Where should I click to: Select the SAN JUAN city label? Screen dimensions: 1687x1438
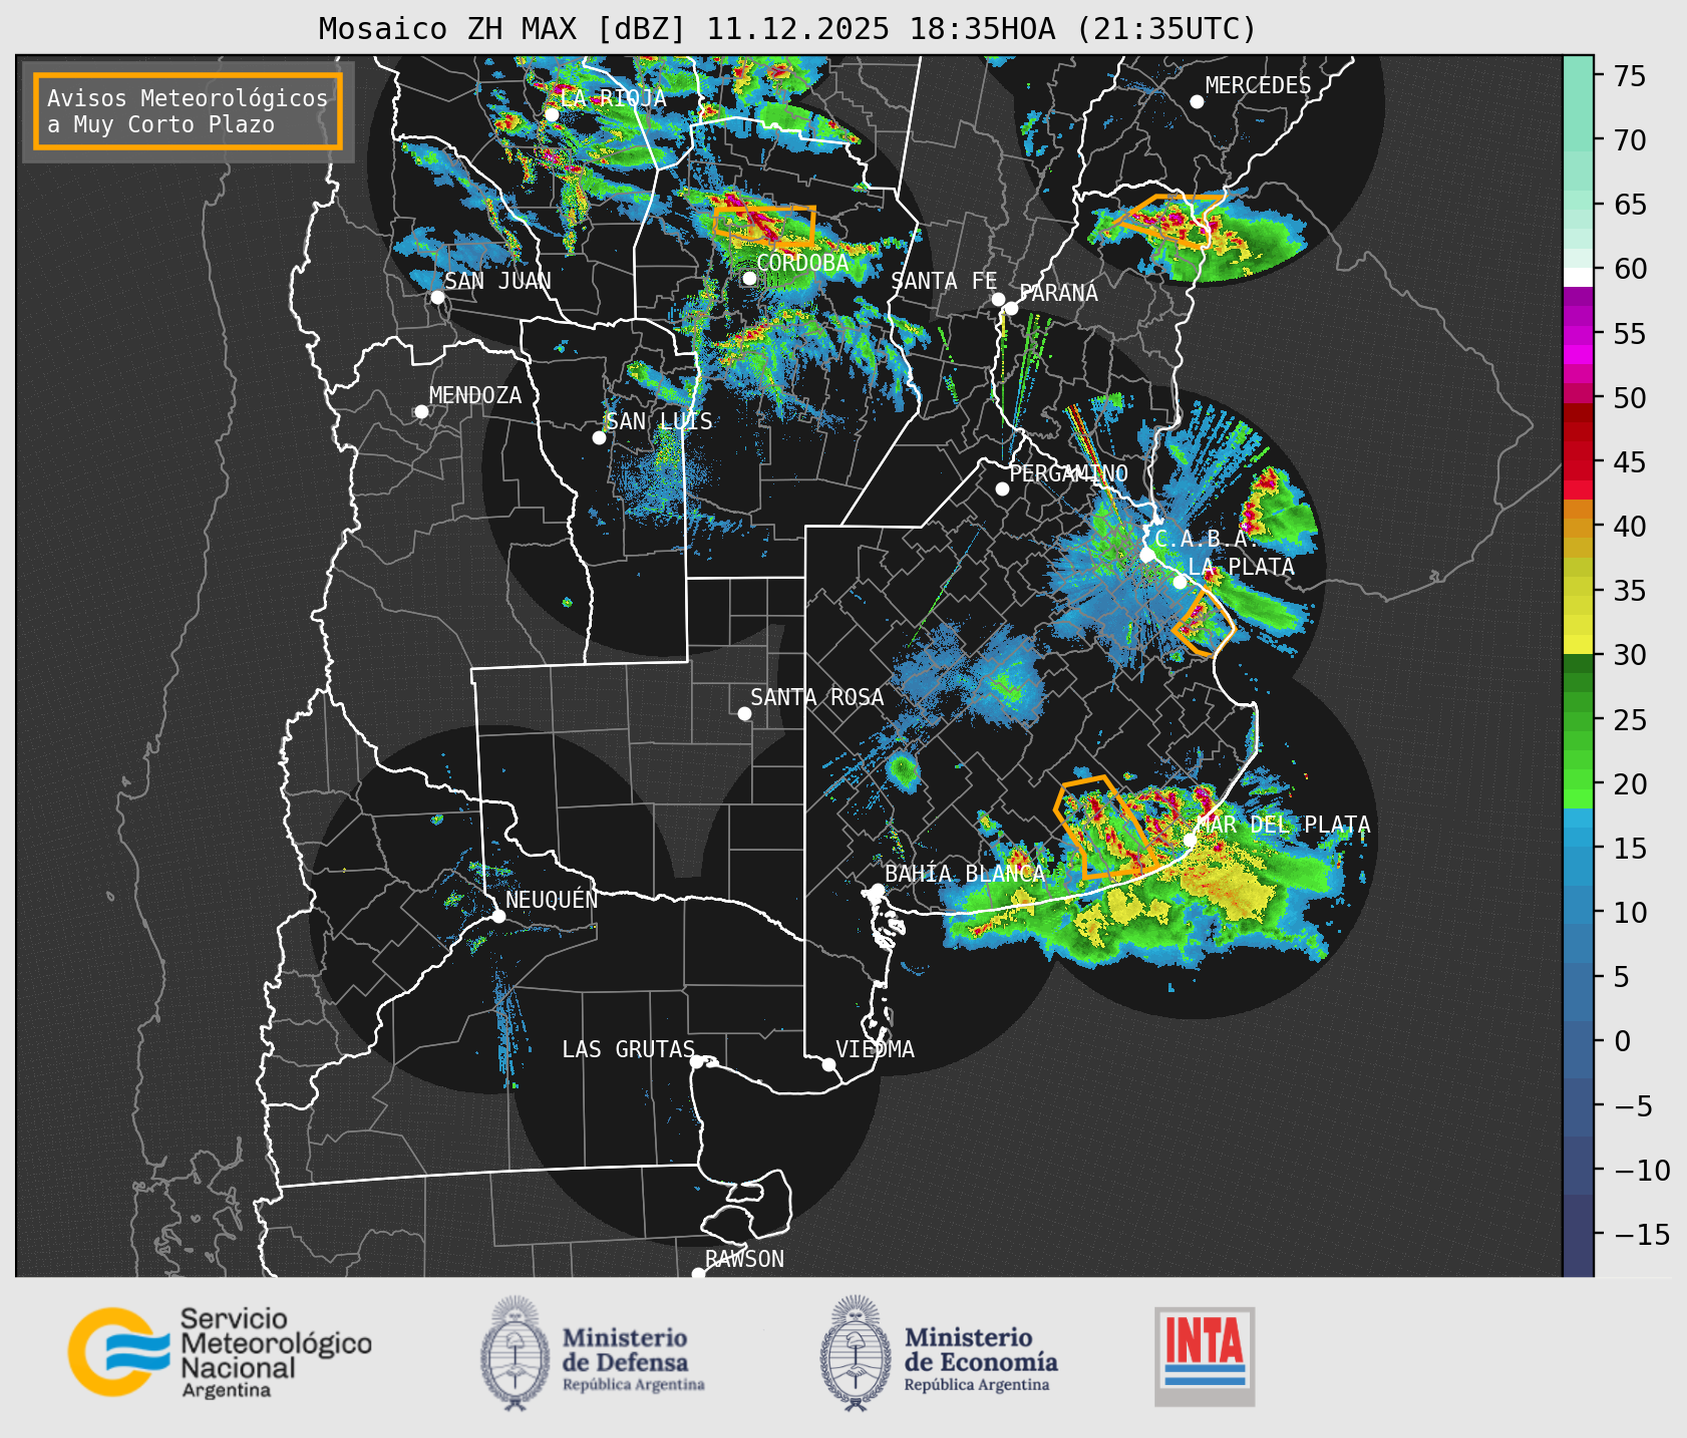(498, 281)
